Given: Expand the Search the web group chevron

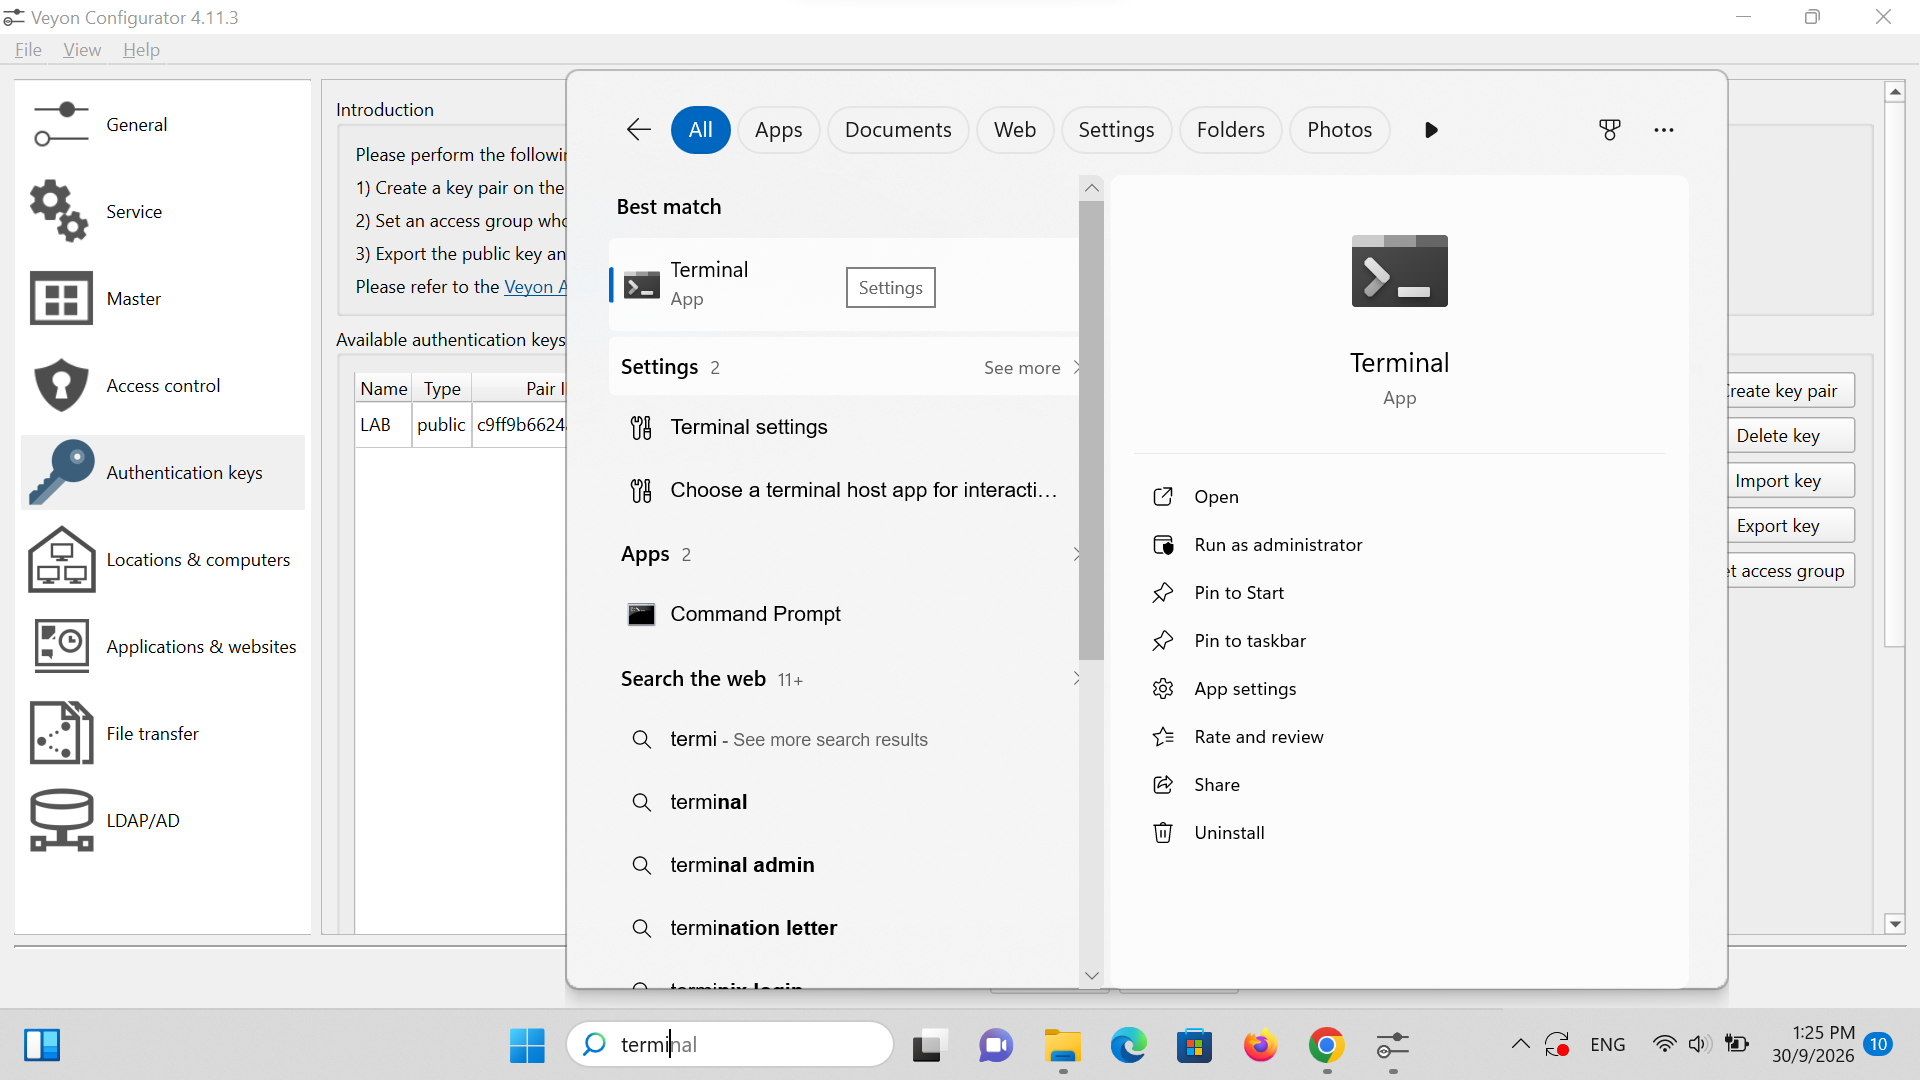Looking at the screenshot, I should point(1076,679).
